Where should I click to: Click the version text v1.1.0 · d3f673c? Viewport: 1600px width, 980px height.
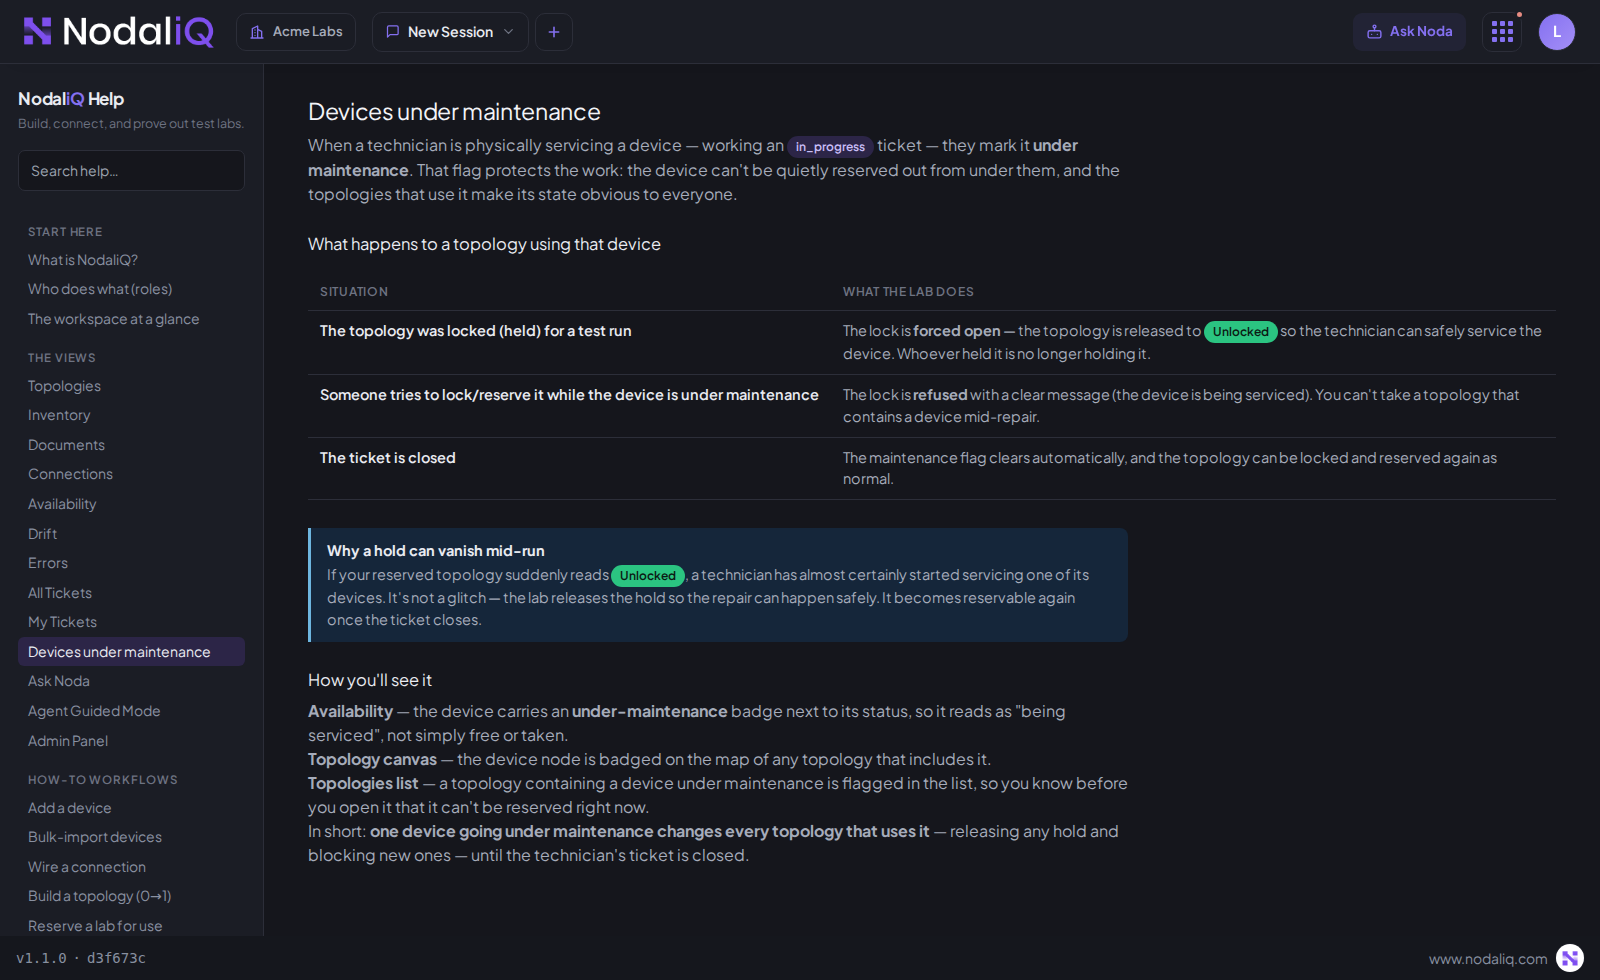point(81,958)
